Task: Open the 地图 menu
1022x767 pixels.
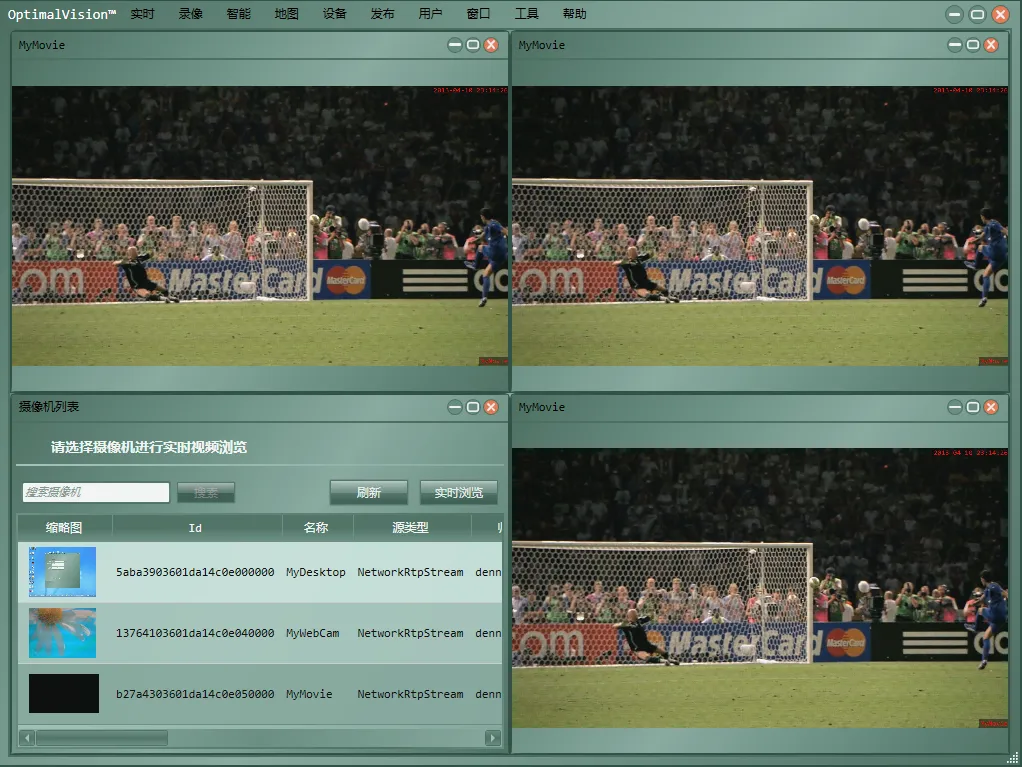Action: coord(286,14)
